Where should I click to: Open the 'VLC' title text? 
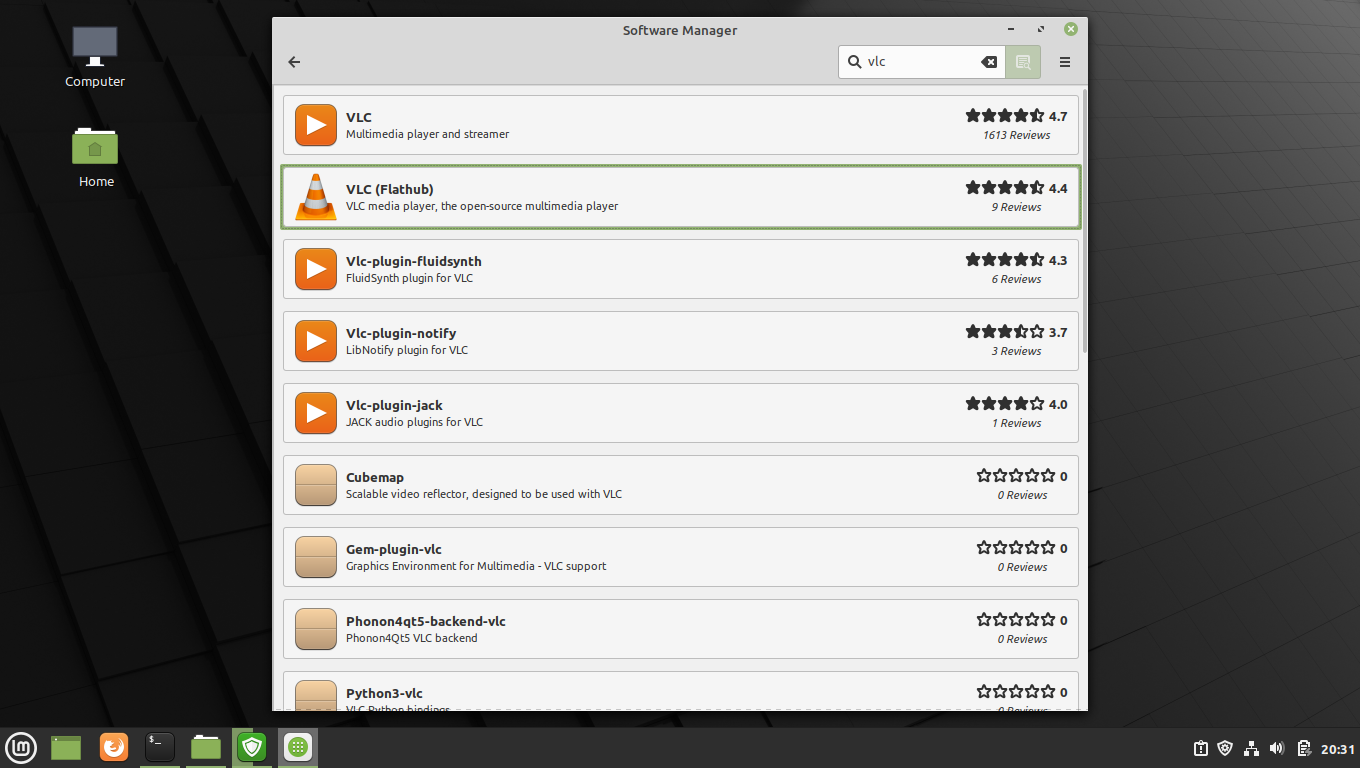click(359, 117)
